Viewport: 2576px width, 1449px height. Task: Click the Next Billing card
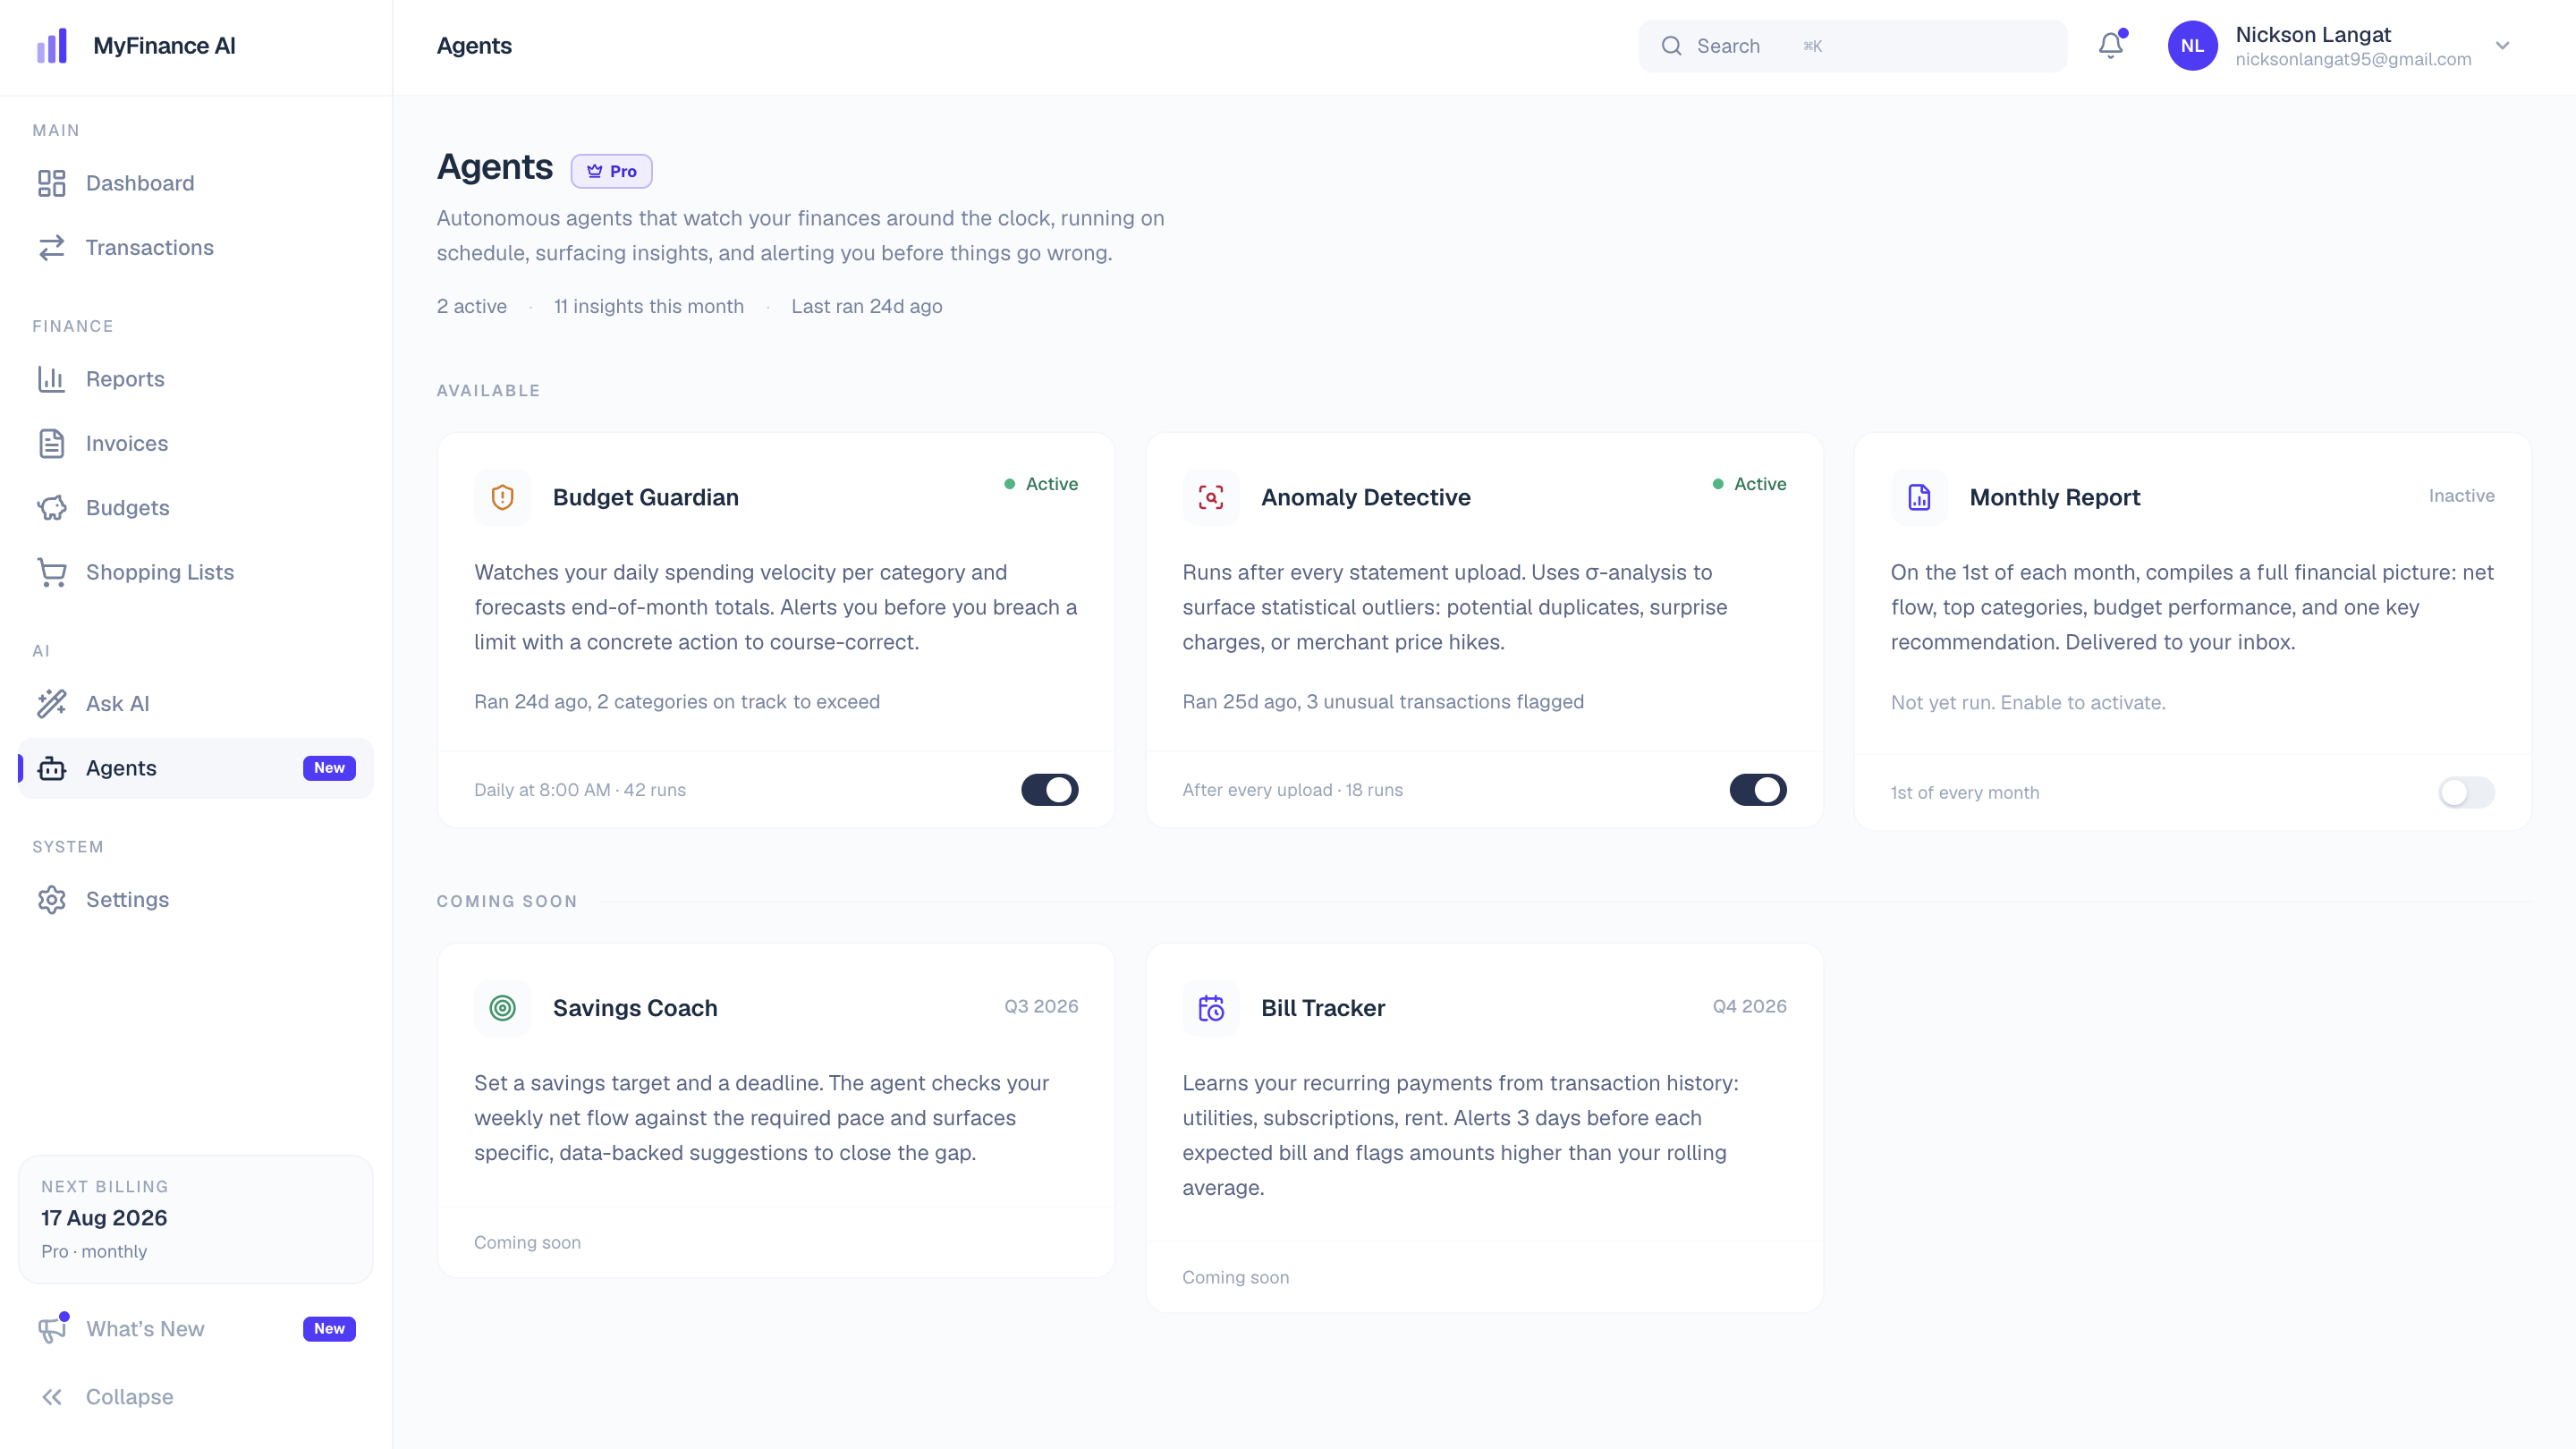coord(196,1220)
